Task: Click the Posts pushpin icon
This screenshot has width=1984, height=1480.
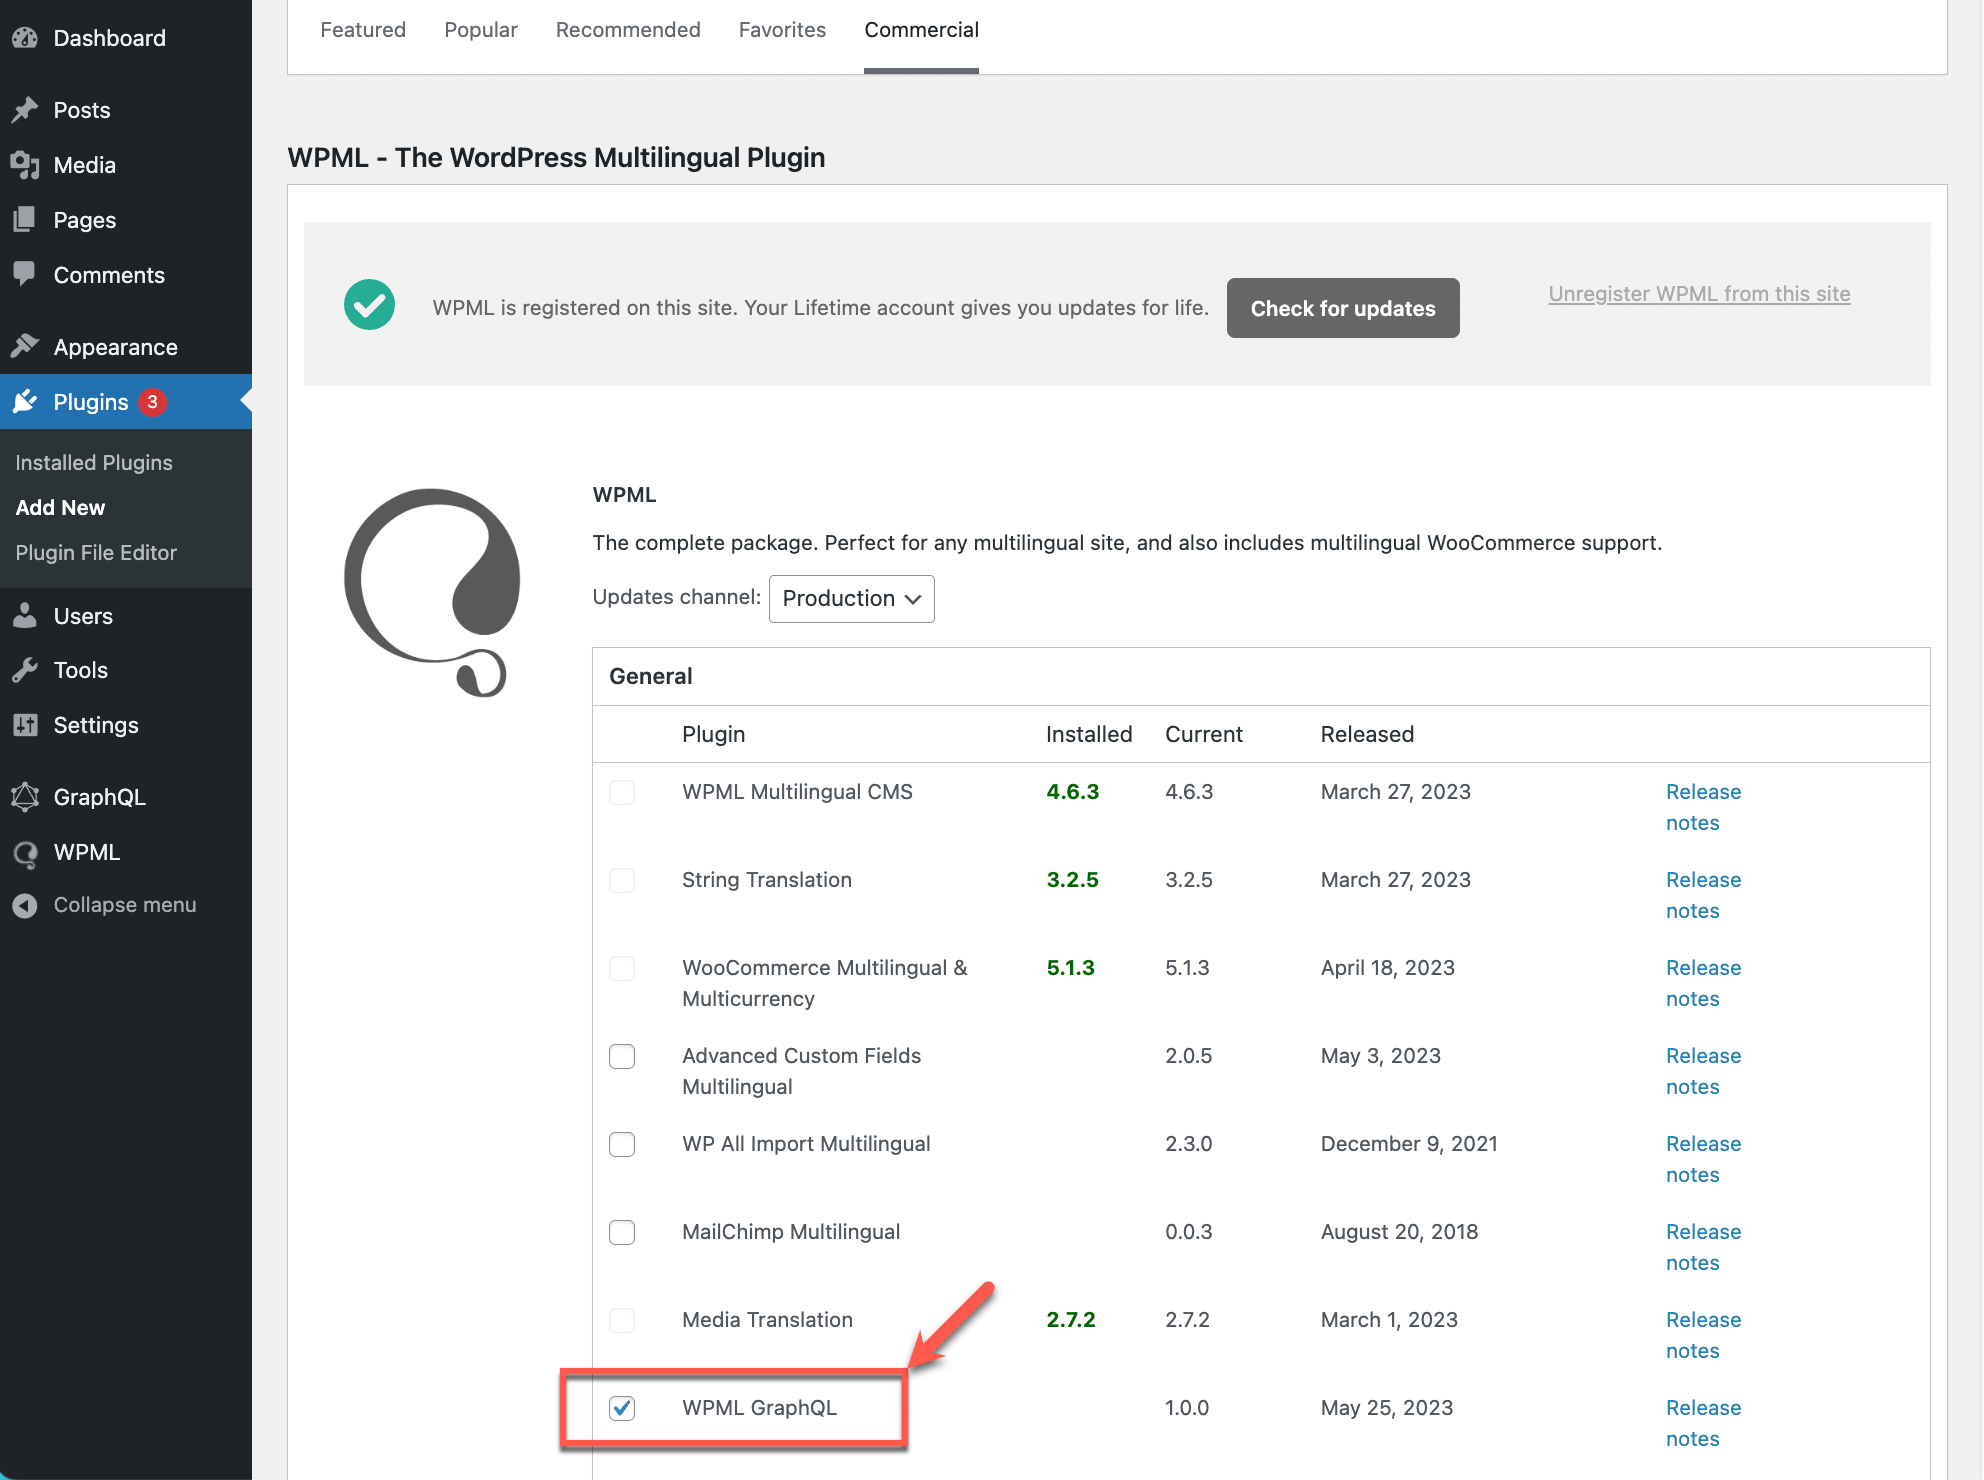Action: coord(25,110)
